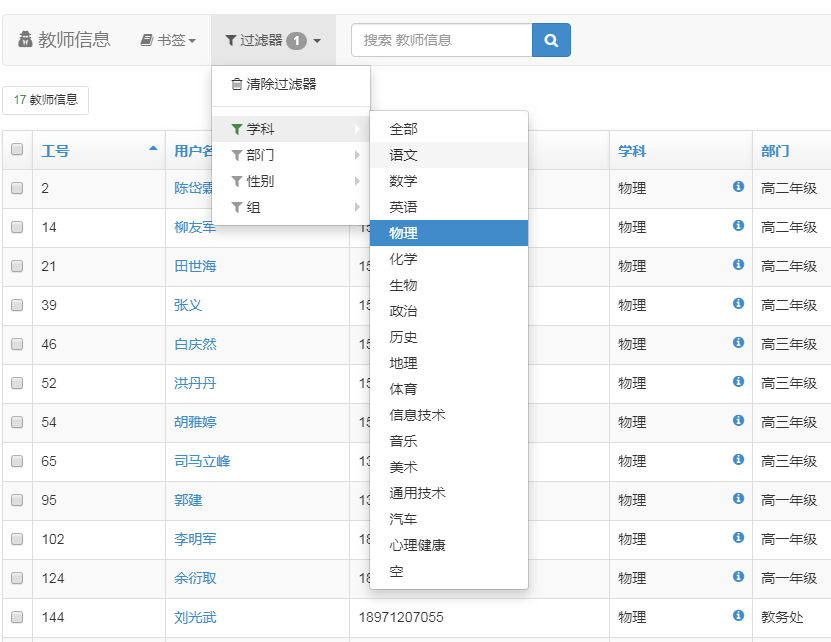This screenshot has height=642, width=831.
Task: Click the blue search magnifier button
Action: pos(551,40)
